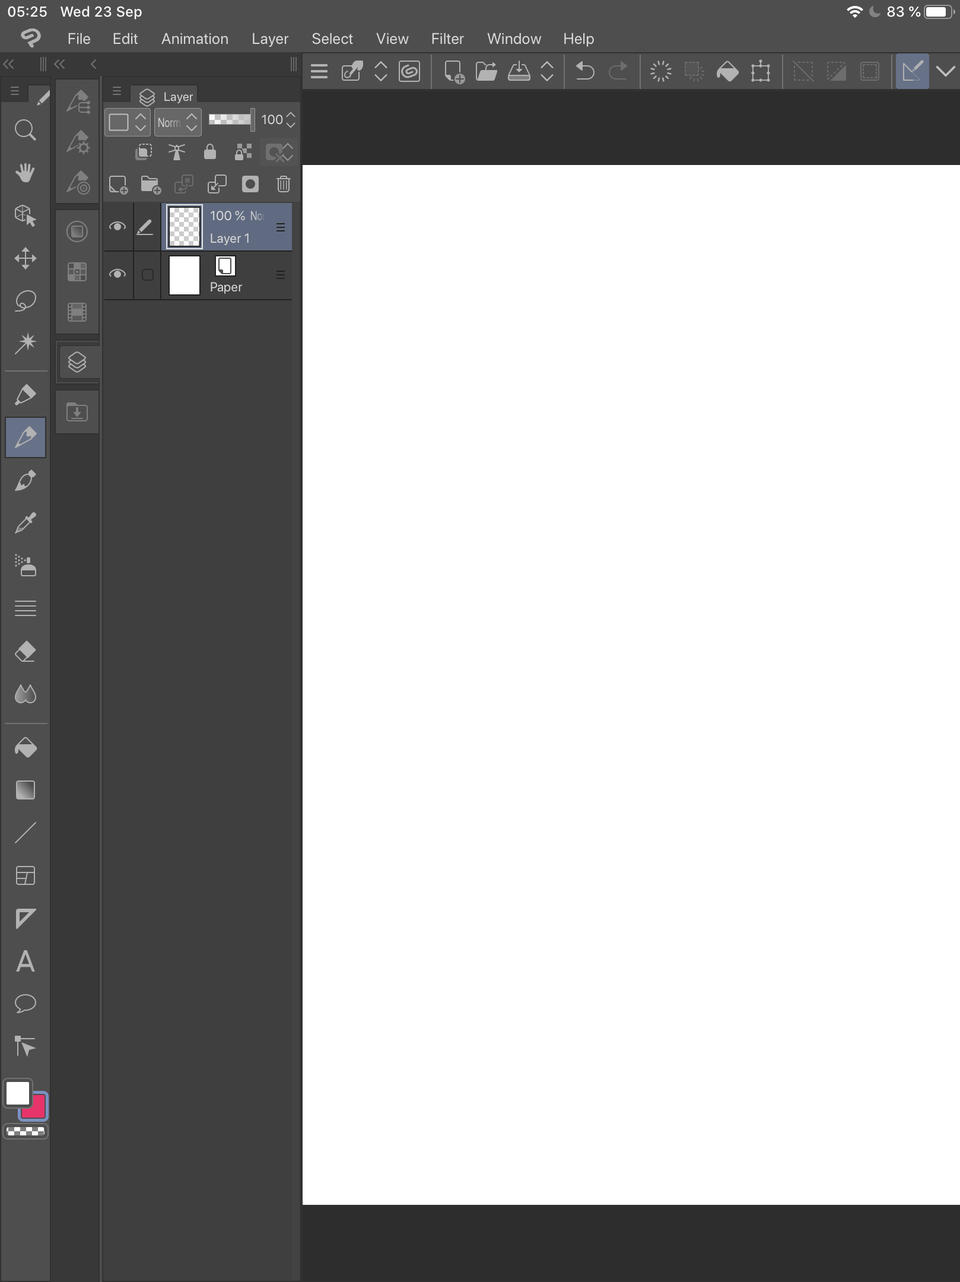Select the Frame border tool

(26, 876)
